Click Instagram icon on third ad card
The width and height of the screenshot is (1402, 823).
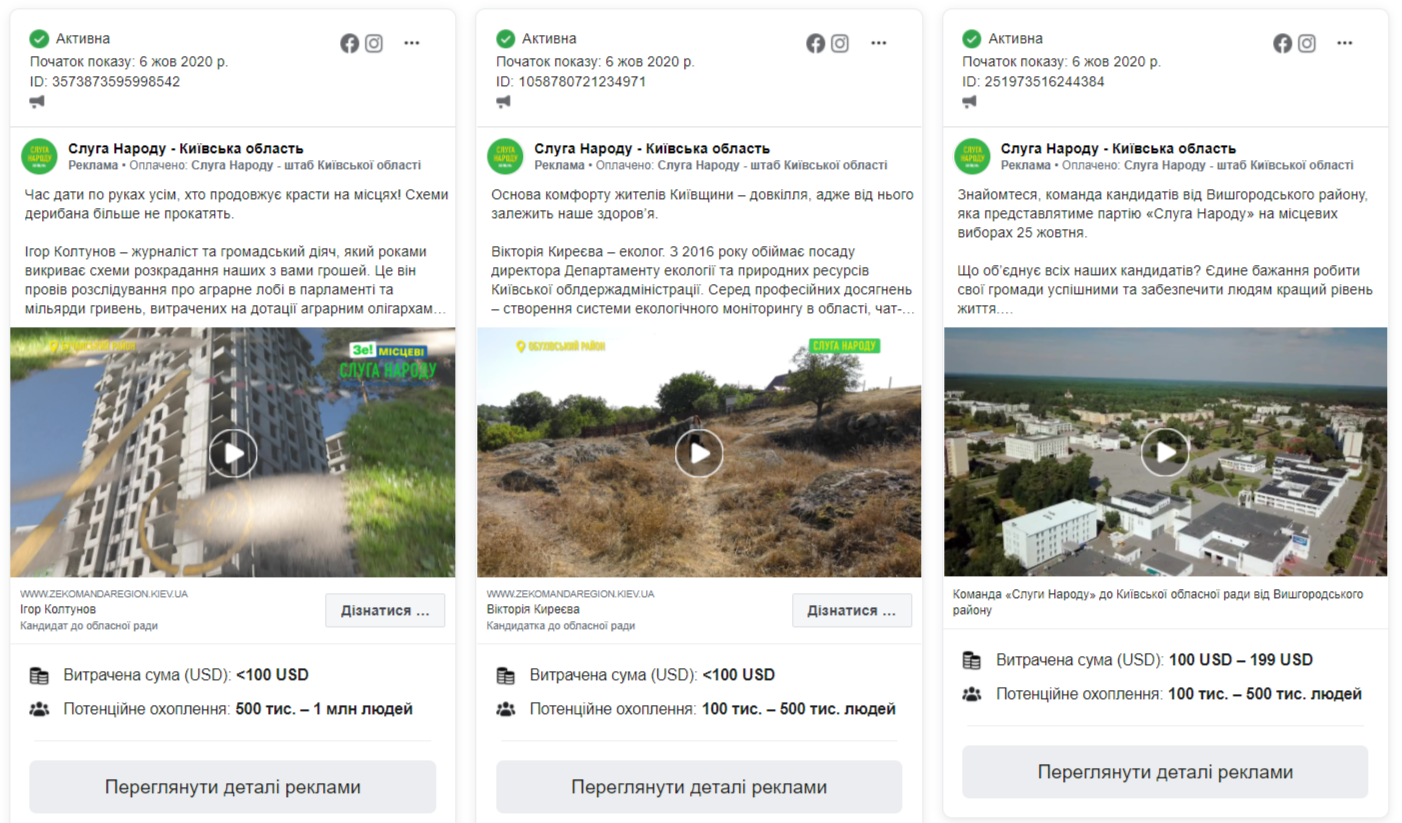1307,43
